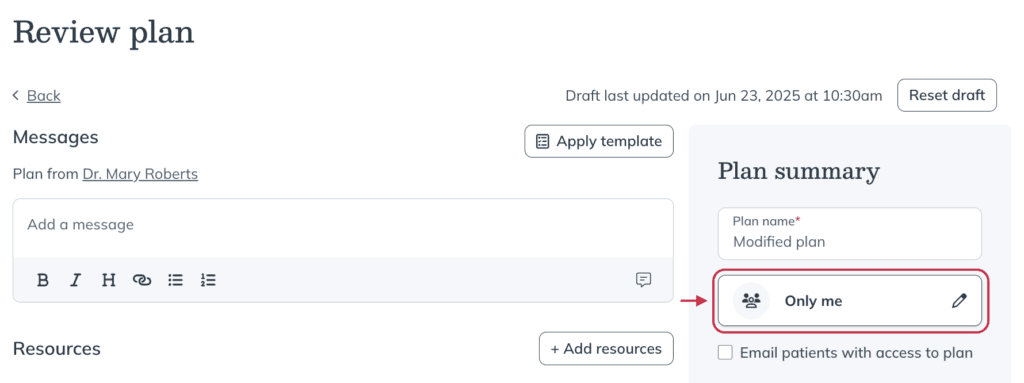
Task: Click the Plan summary heading
Action: tap(799, 171)
